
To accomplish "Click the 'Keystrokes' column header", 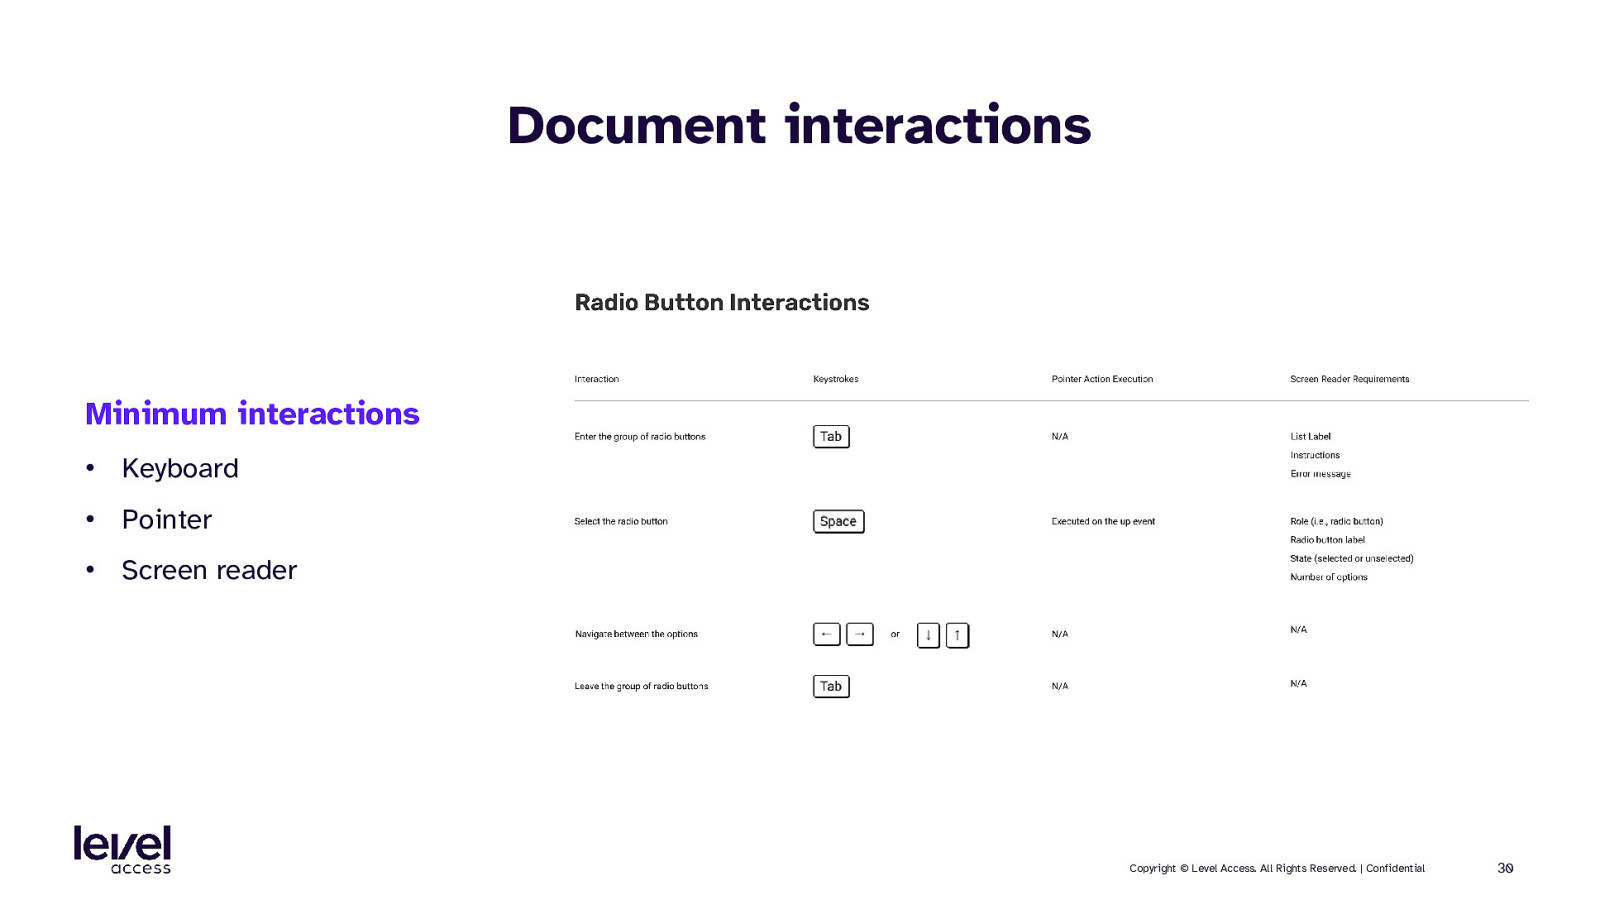I will 836,379.
